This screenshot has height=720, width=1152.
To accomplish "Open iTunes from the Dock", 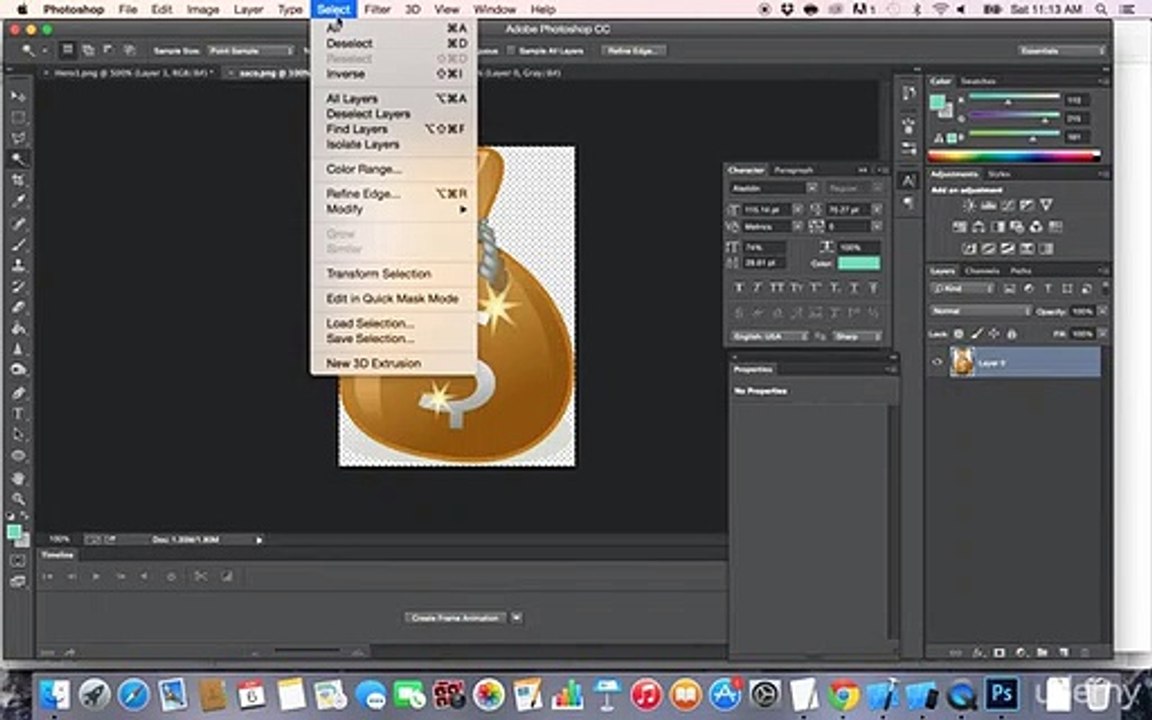I will [x=647, y=694].
